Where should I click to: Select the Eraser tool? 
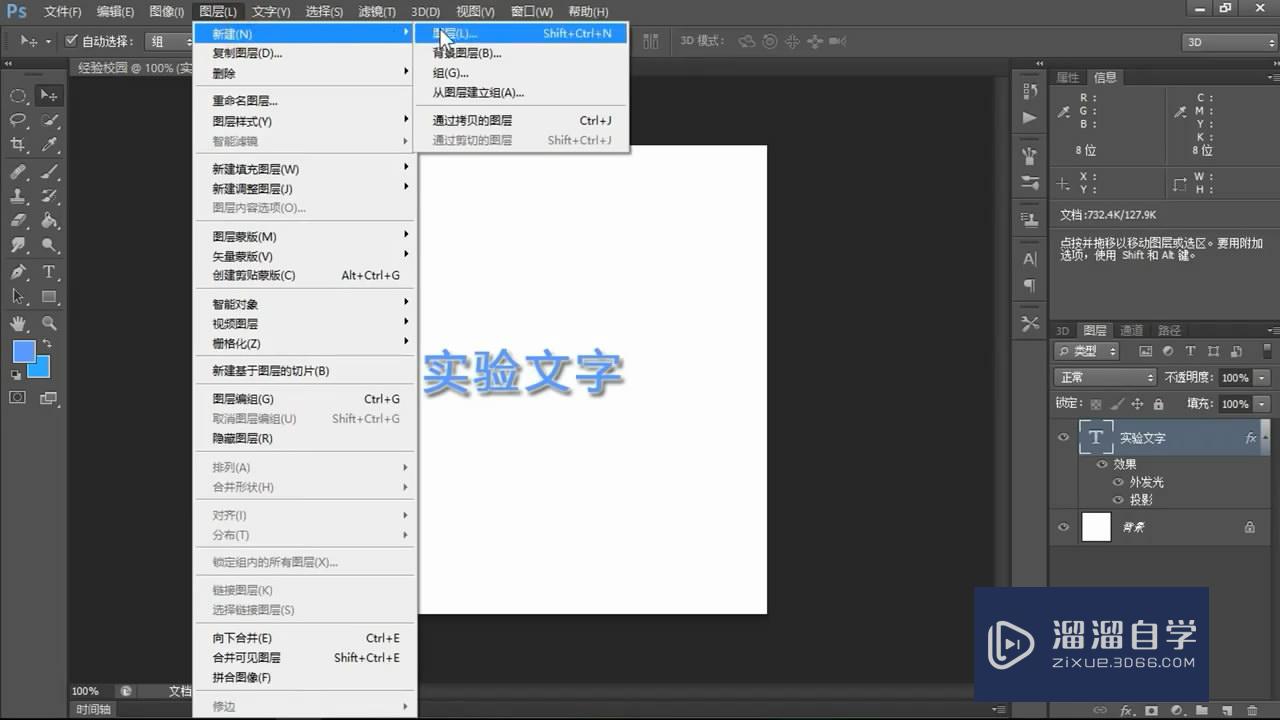pyautogui.click(x=18, y=221)
